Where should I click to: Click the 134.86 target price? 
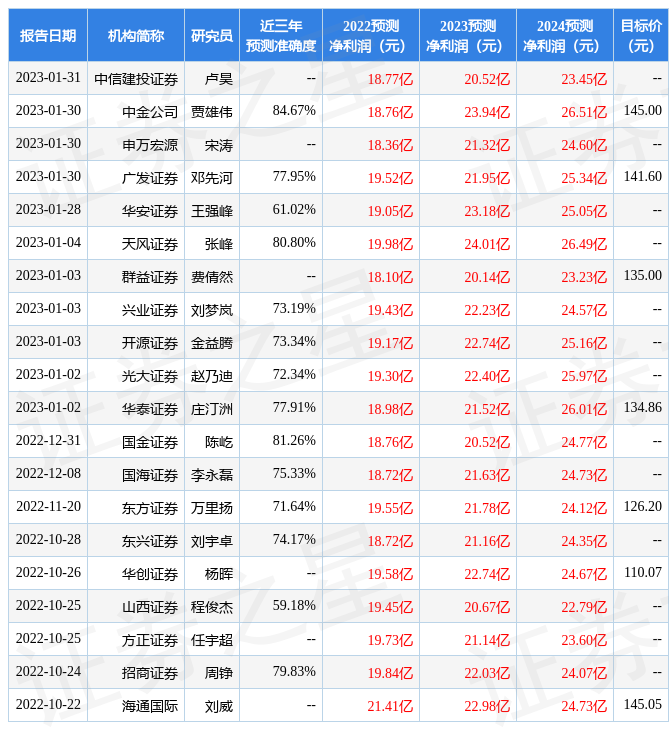tap(642, 407)
